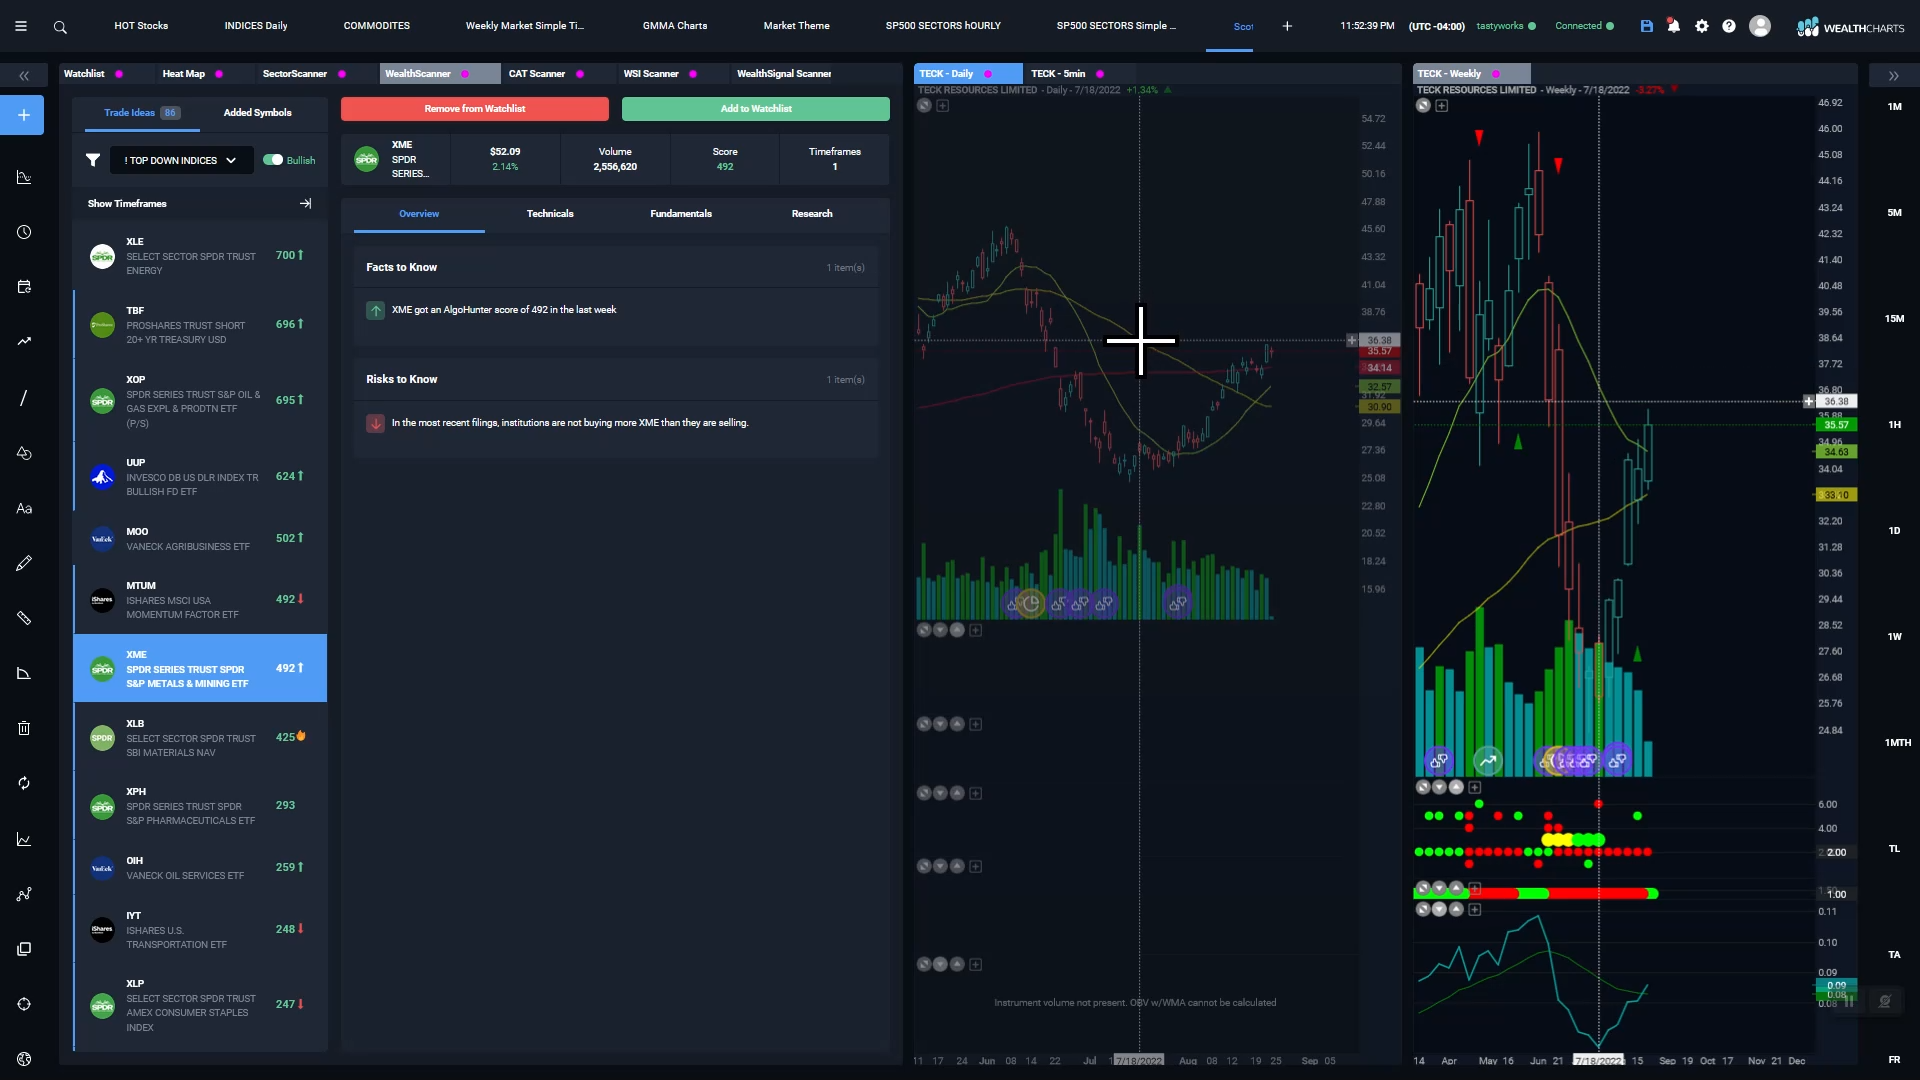Select XLE energy row in list
The height and width of the screenshot is (1080, 1920).
tap(200, 256)
